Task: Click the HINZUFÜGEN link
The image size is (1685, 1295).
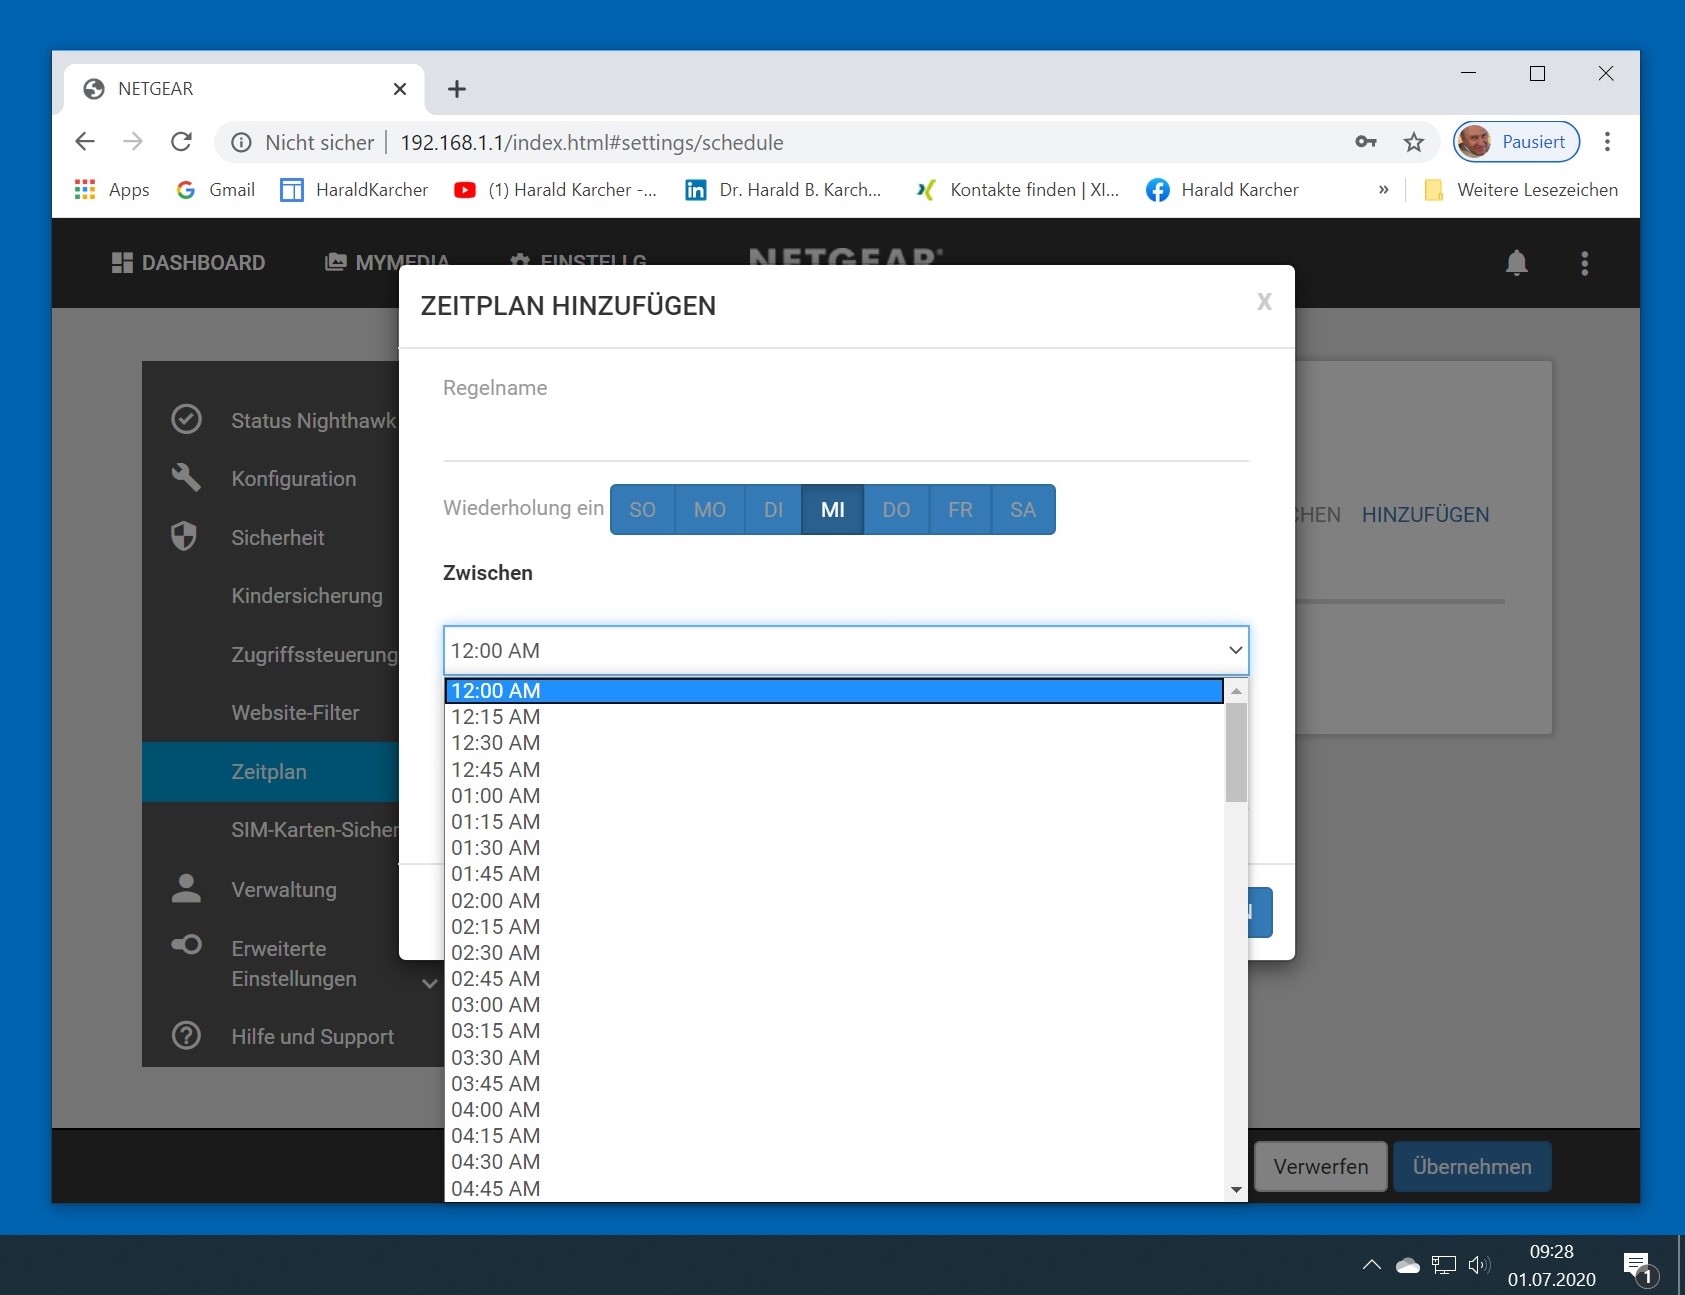Action: 1425,515
